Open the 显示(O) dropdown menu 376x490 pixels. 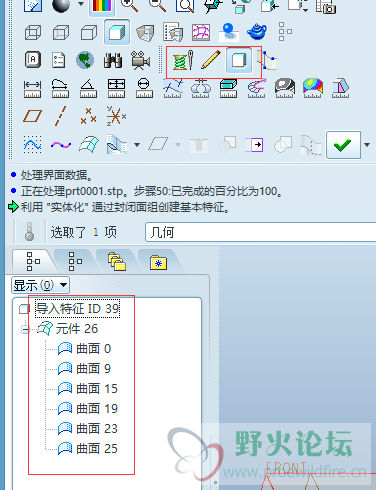tap(40, 285)
